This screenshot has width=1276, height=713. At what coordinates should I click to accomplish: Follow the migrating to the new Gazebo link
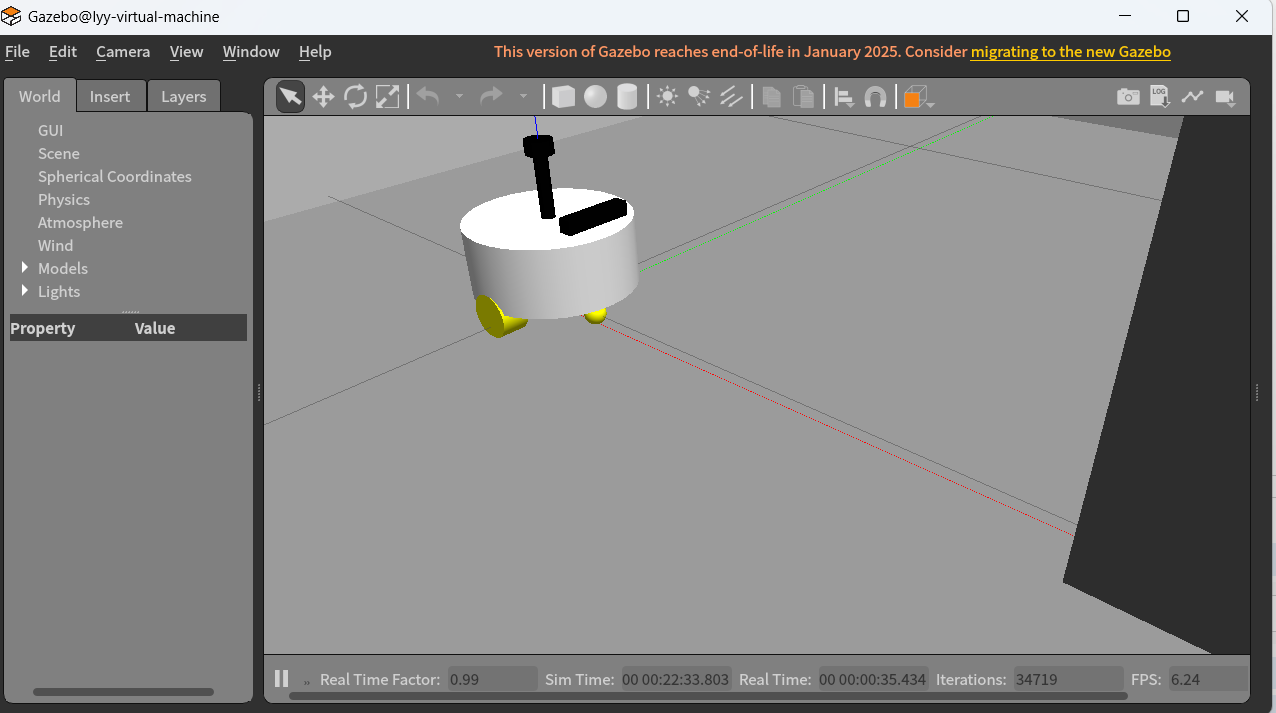coord(1071,52)
